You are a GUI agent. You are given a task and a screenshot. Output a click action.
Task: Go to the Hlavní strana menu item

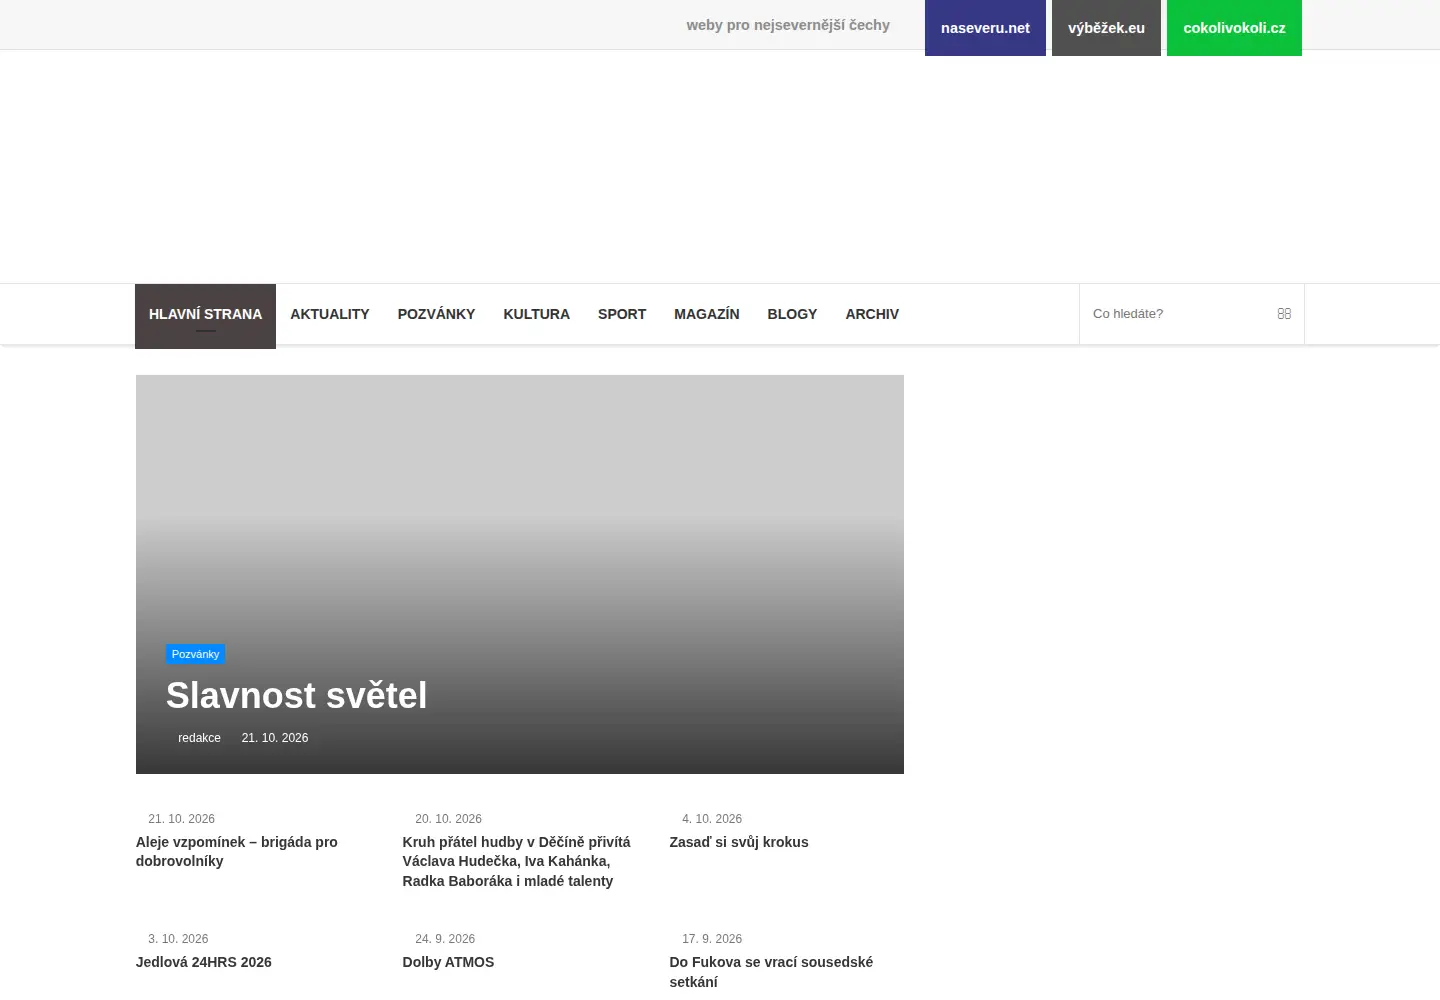(205, 315)
